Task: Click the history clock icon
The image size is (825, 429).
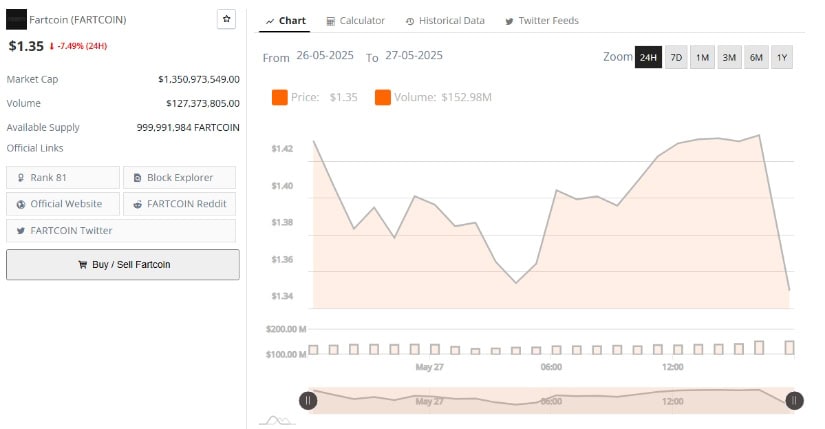Action: pos(410,22)
